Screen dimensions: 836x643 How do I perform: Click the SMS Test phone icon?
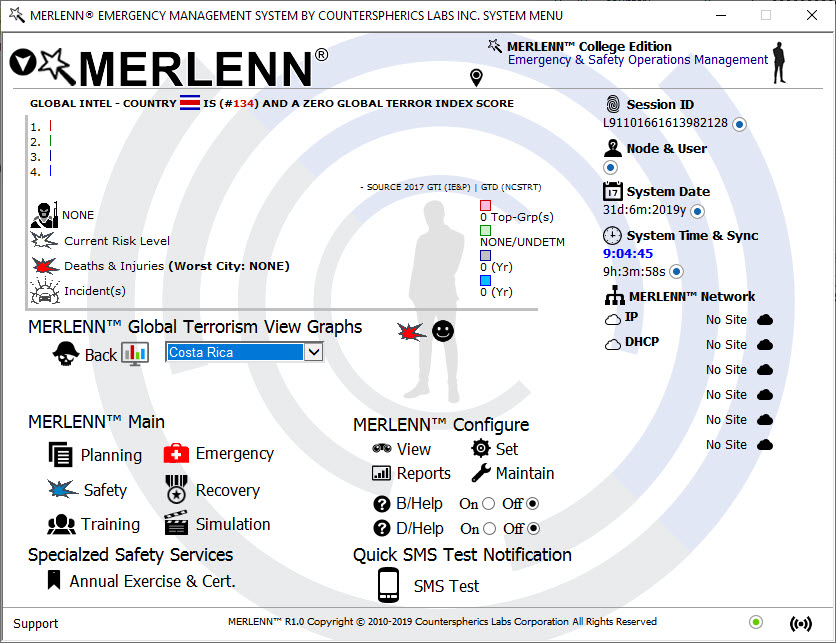[388, 585]
